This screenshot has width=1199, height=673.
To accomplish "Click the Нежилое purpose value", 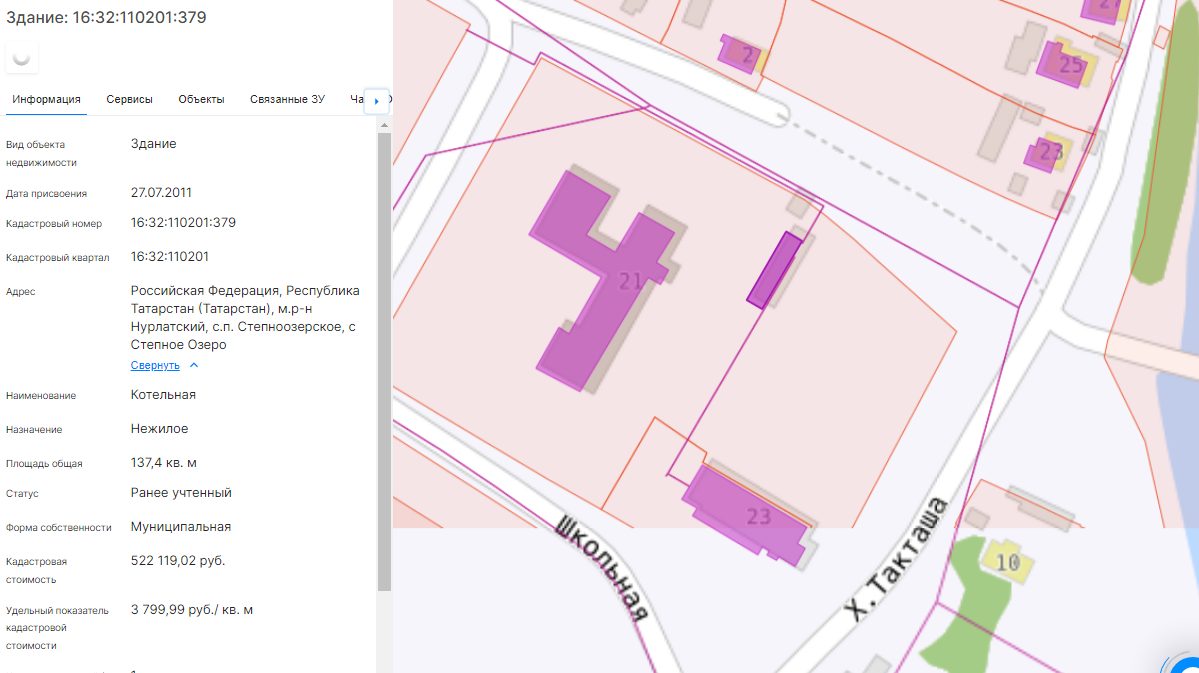I will point(159,429).
